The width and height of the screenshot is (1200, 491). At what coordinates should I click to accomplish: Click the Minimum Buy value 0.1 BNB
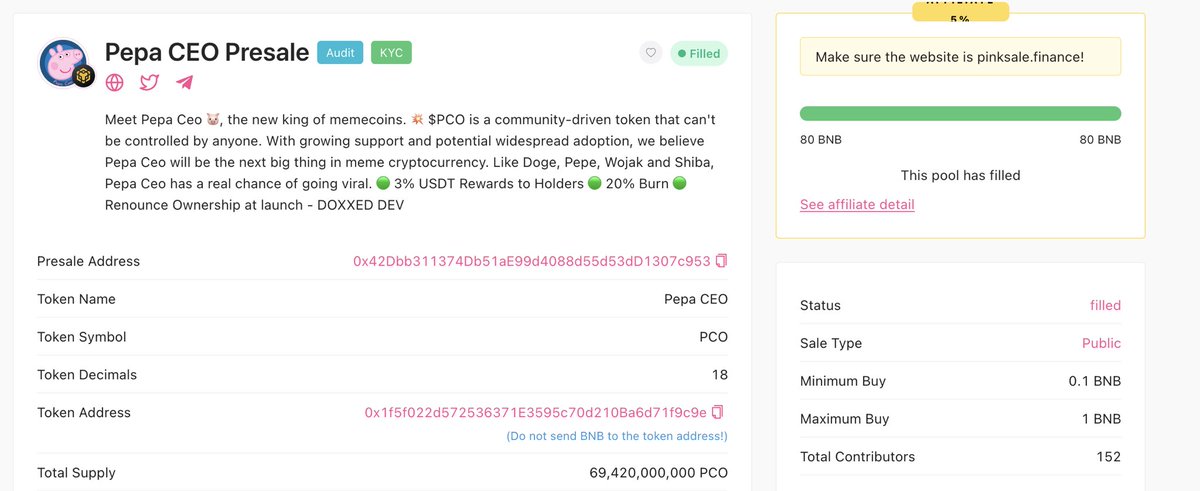point(1094,381)
